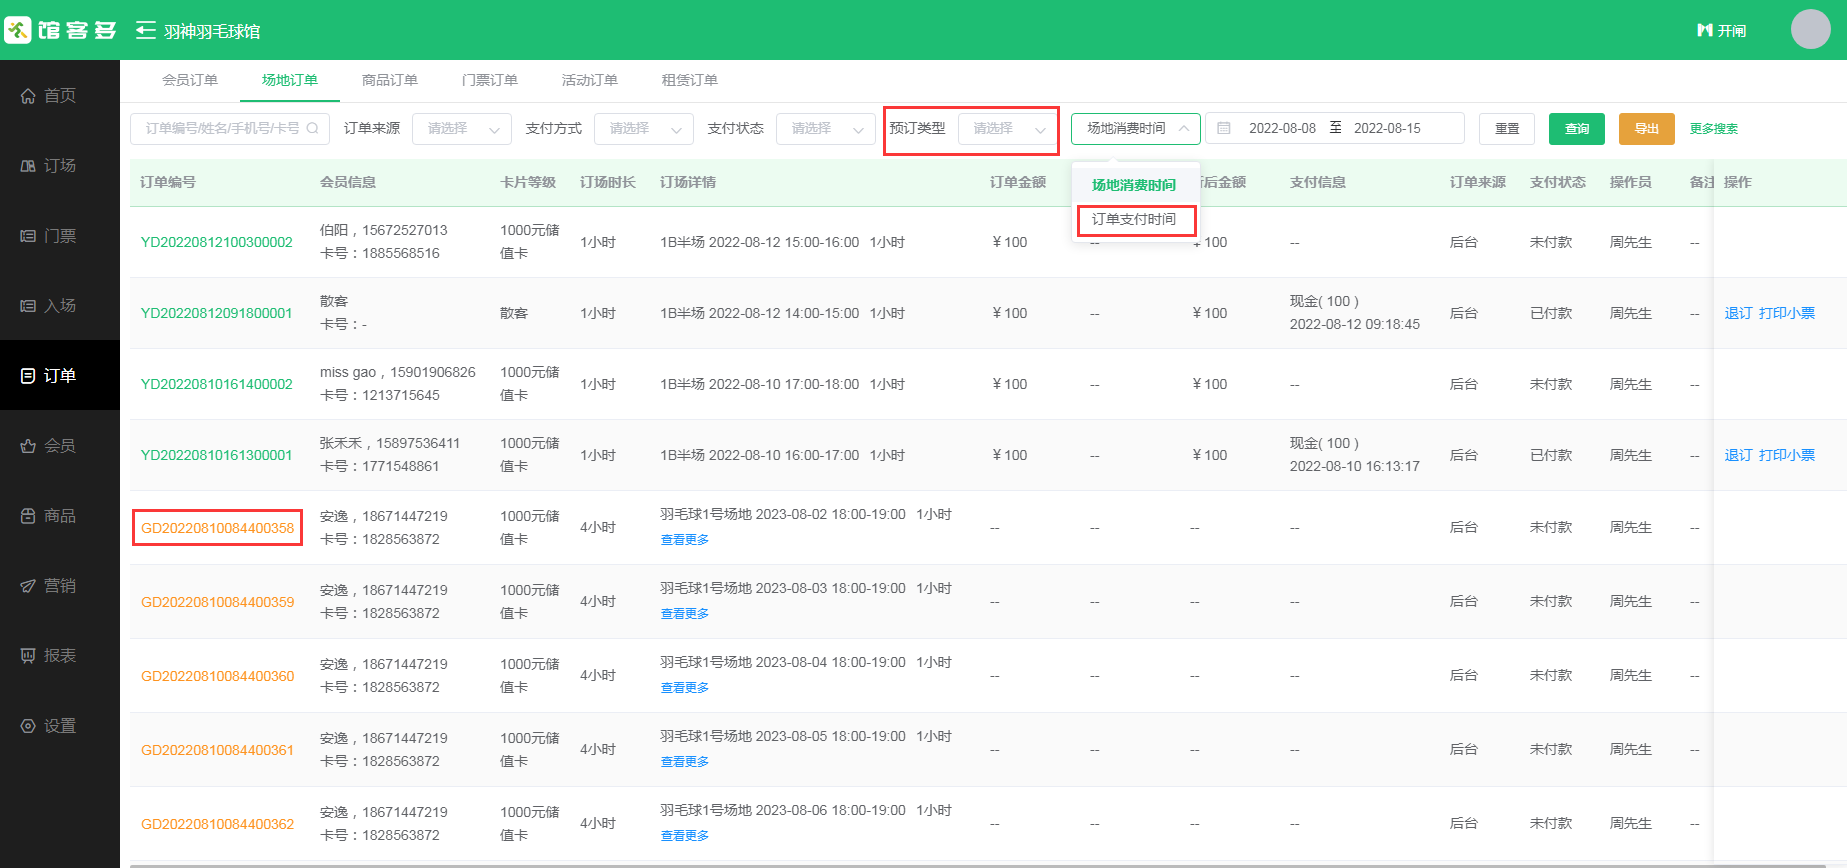Open 订单 orders in sidebar

coord(60,375)
